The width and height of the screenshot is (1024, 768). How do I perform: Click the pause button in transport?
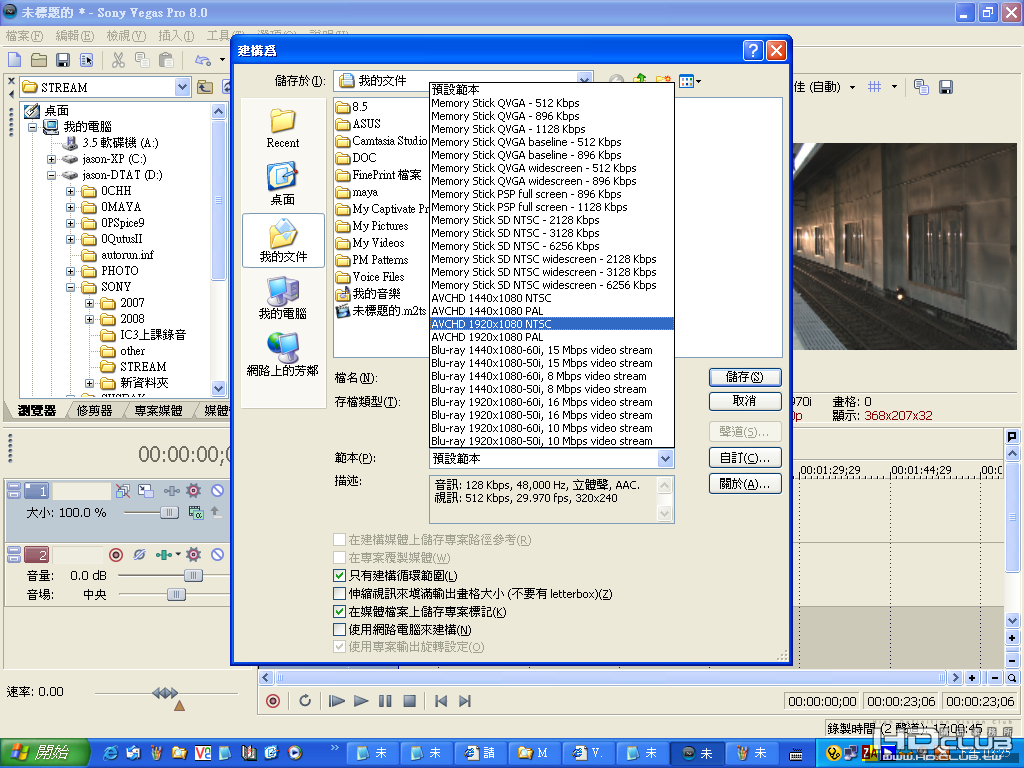click(x=385, y=701)
